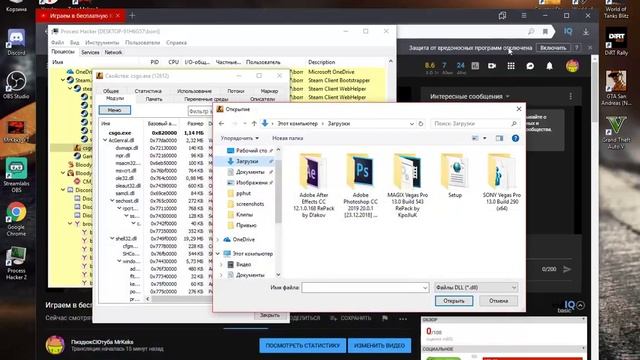
Task: Expand the Видео node in navigation pane
Action: [x=222, y=264]
